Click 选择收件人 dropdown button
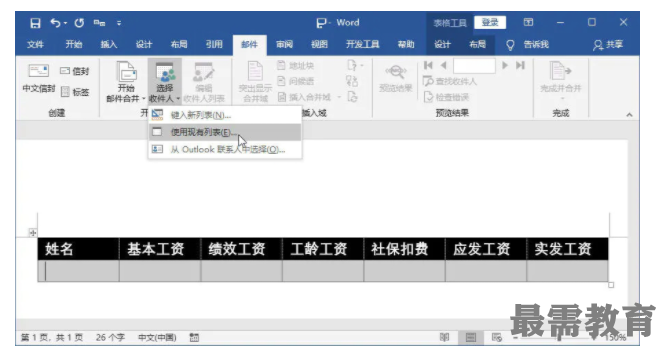Screen dimensions: 662x360 [x=165, y=82]
